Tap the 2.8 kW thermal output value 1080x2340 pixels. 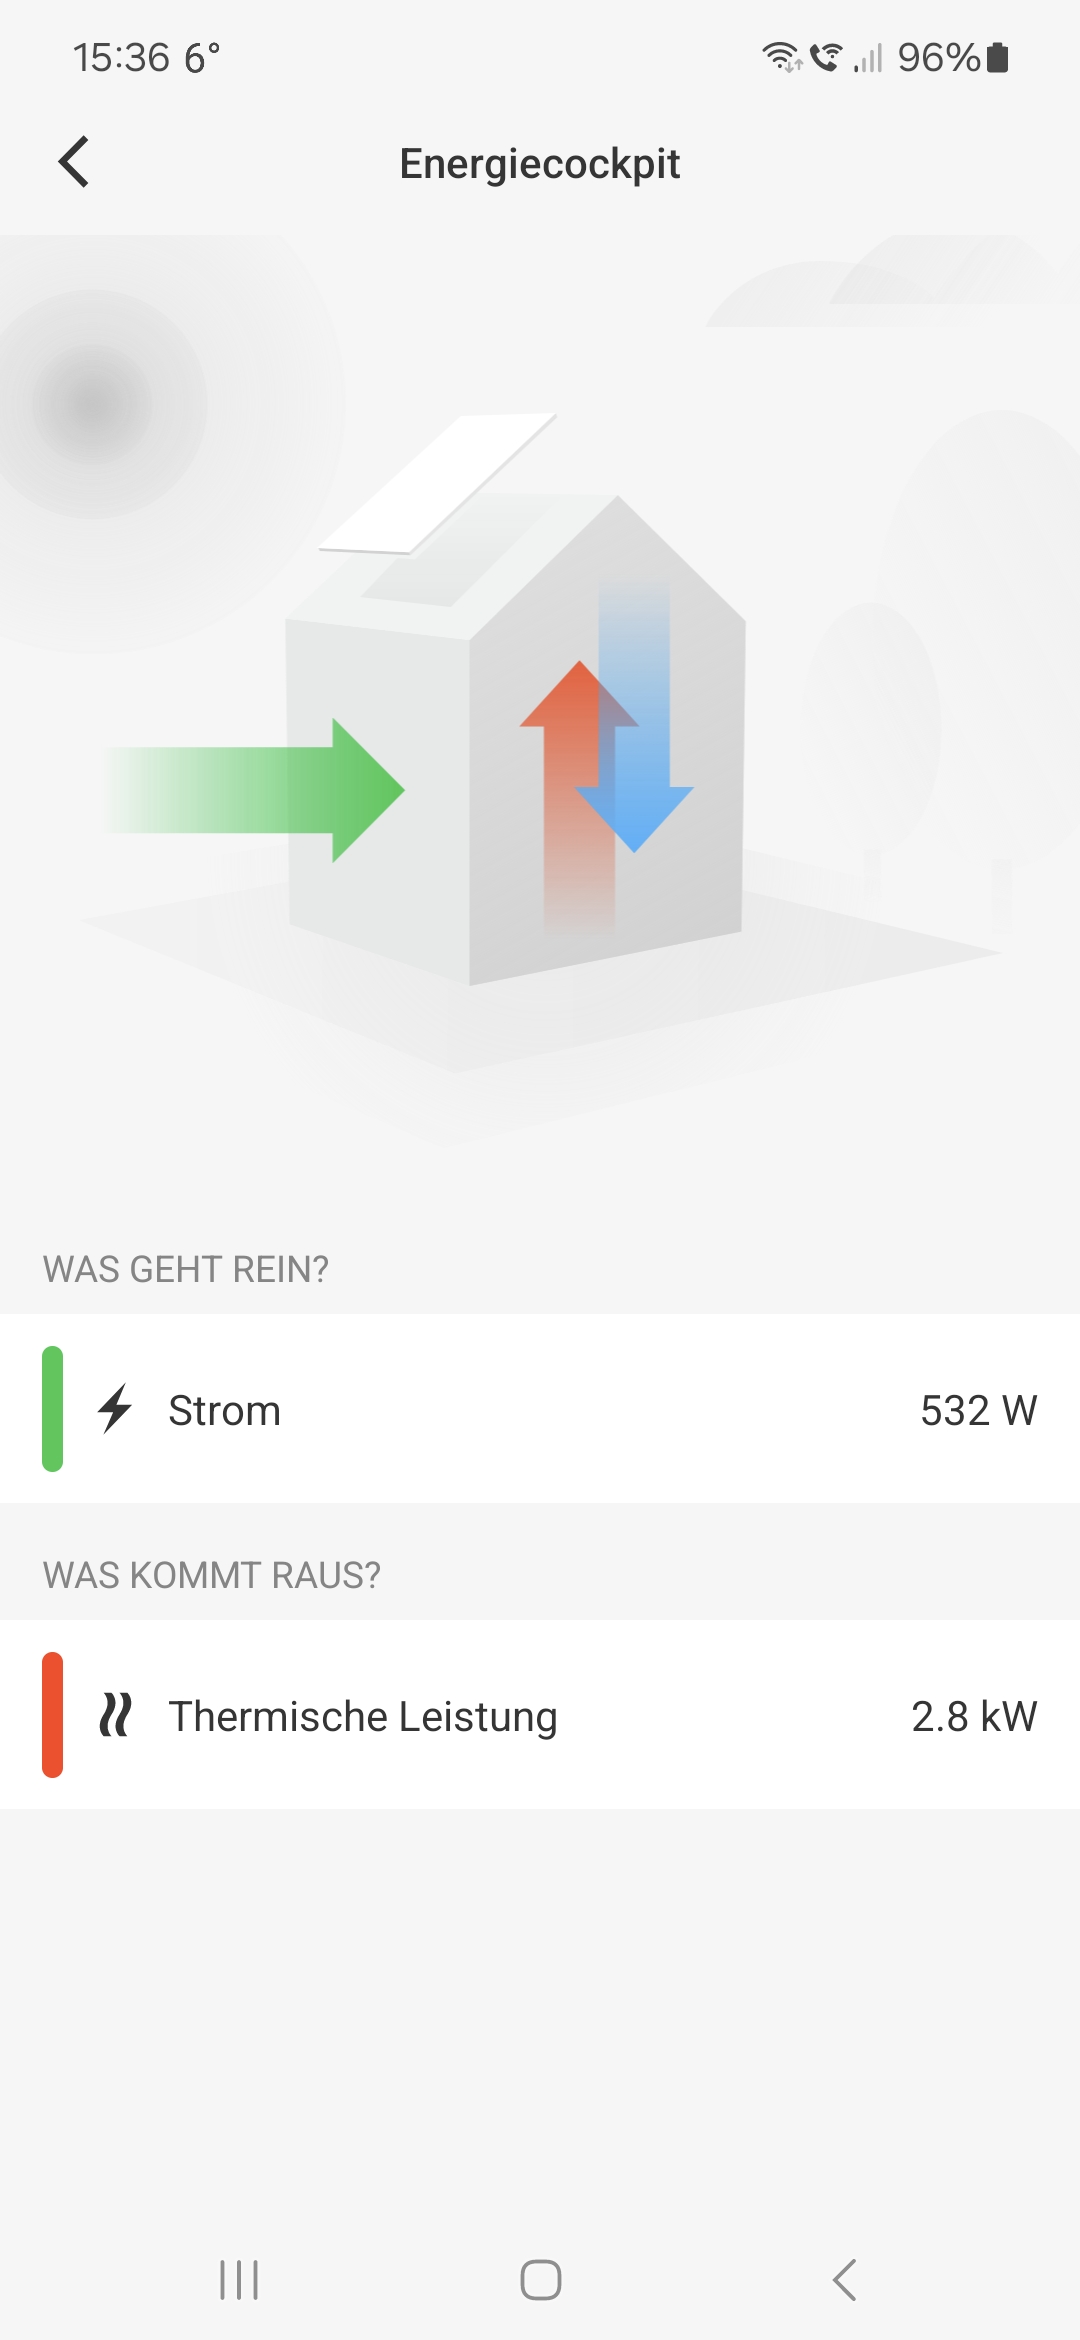974,1716
